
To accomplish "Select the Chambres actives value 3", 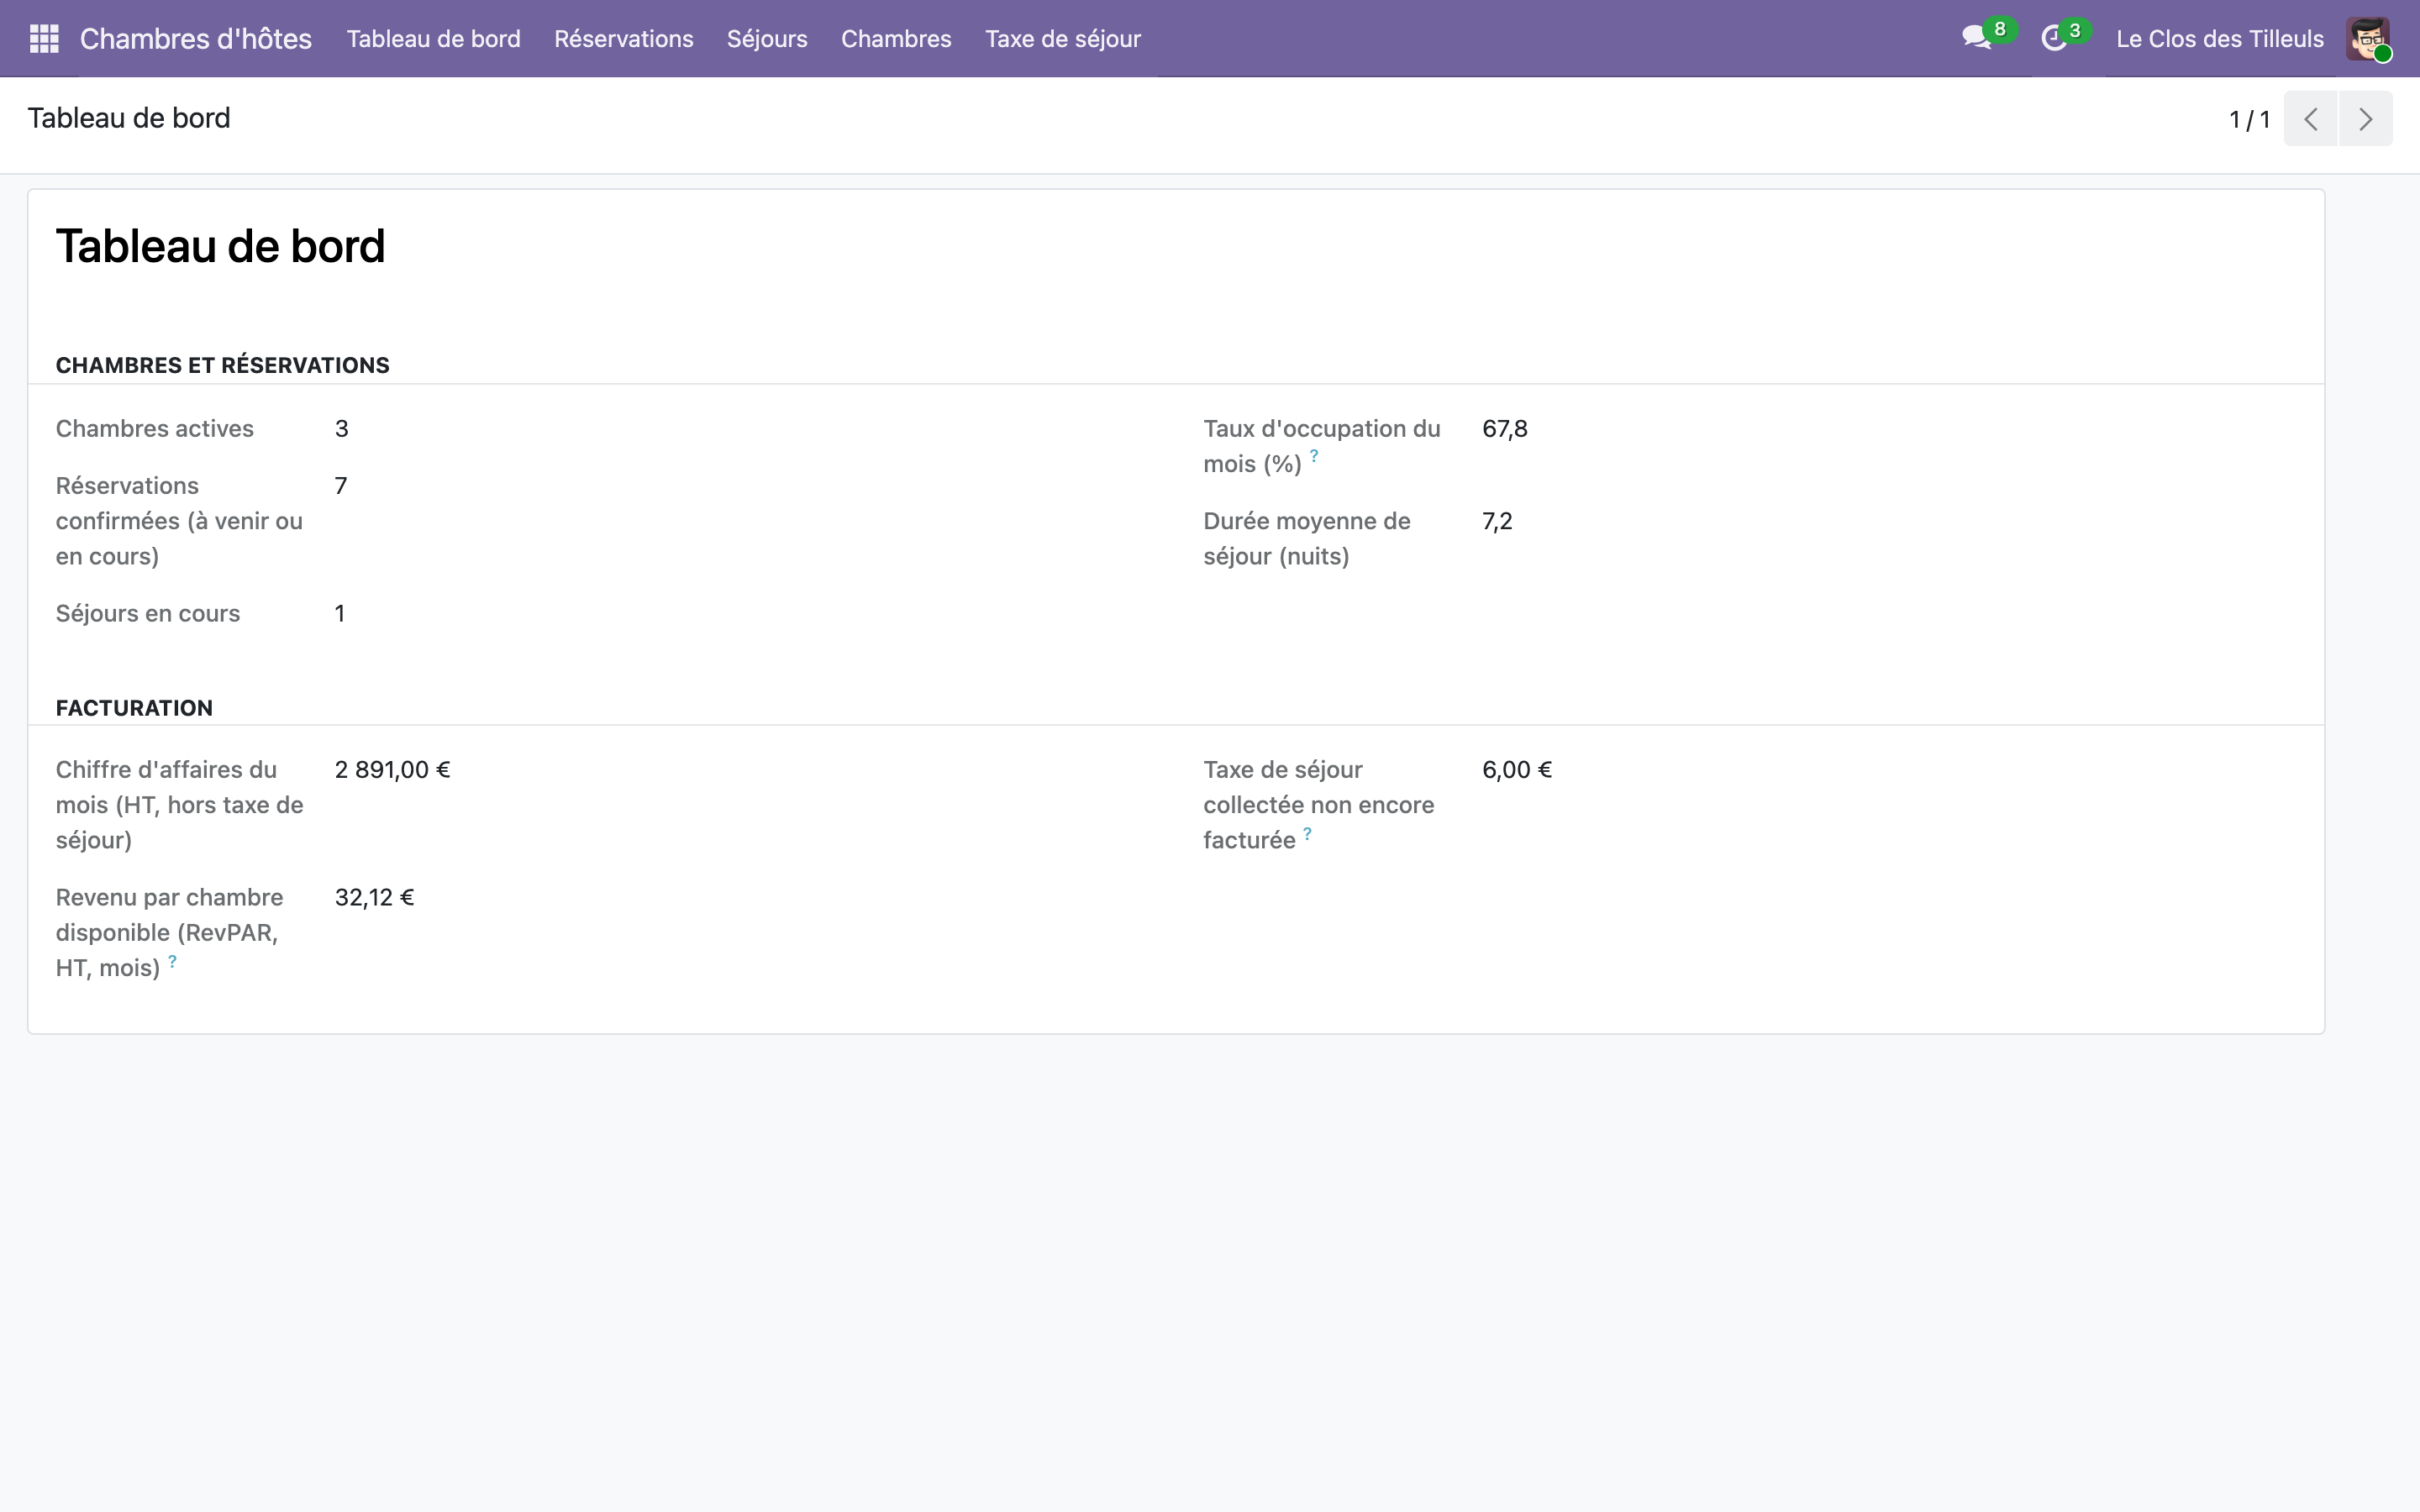I will (342, 429).
